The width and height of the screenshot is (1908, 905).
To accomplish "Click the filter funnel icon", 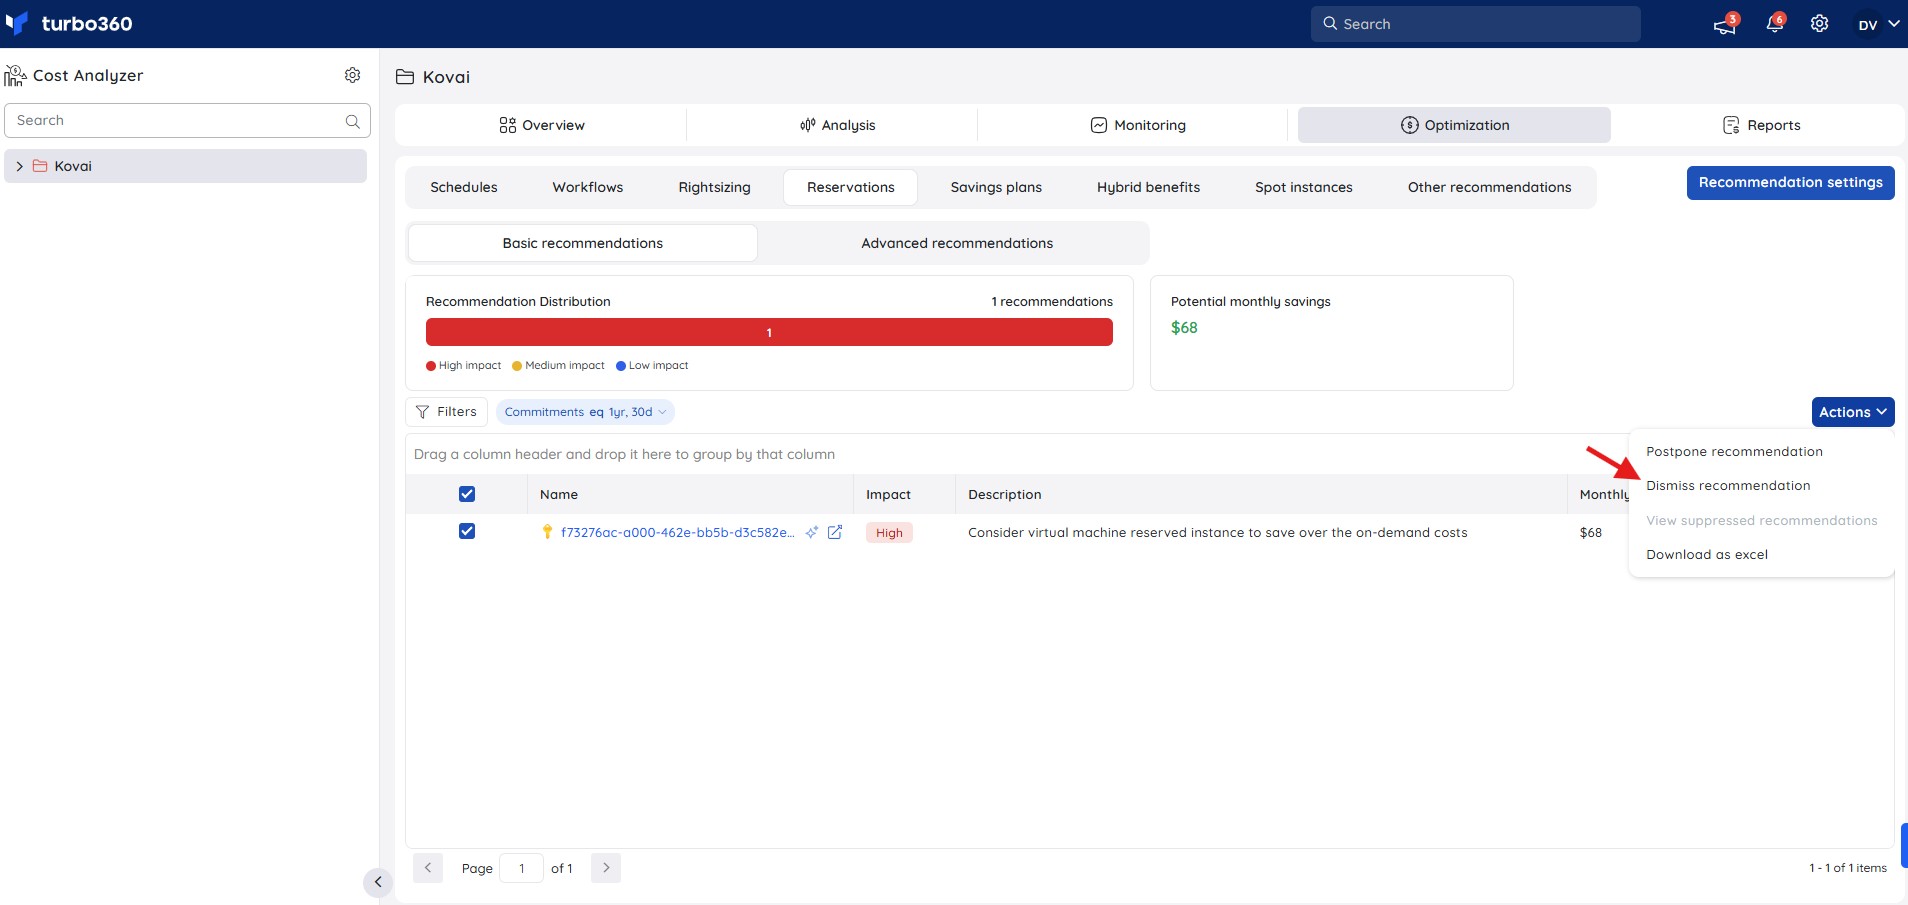I will click(x=423, y=412).
